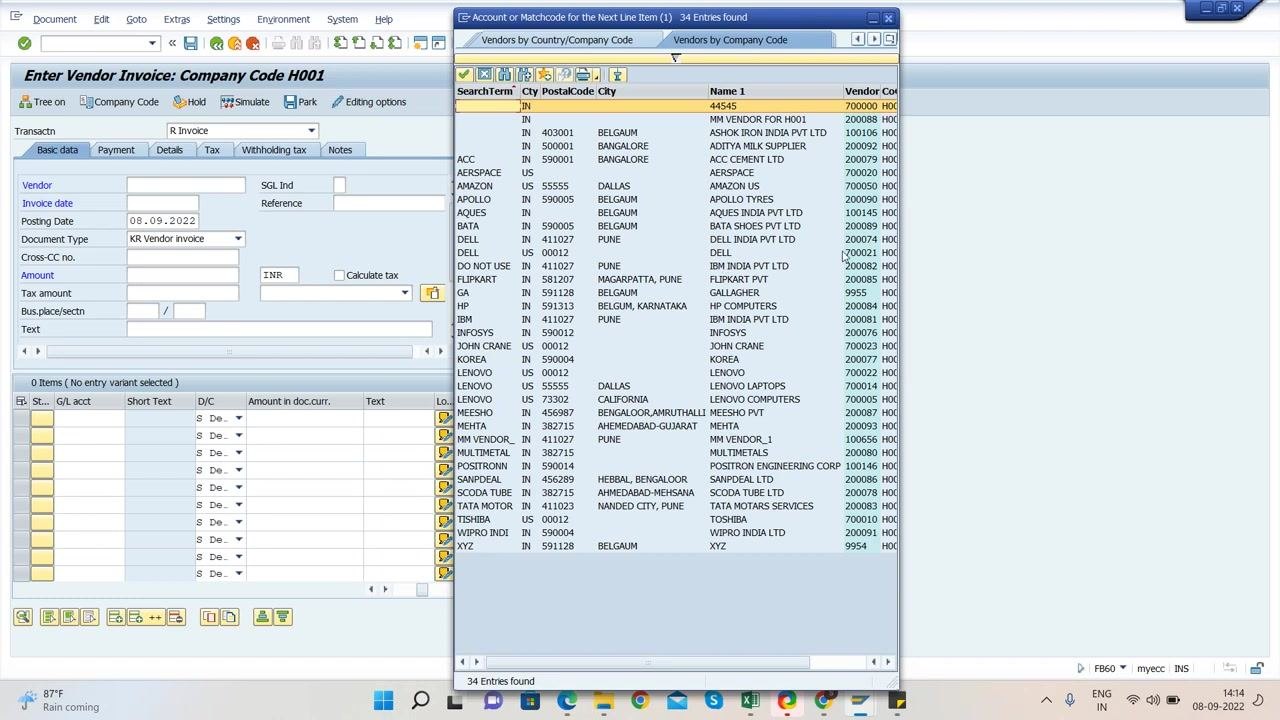The image size is (1280, 720).
Task: Click the tax calculator icon next to tax code
Action: click(x=432, y=293)
